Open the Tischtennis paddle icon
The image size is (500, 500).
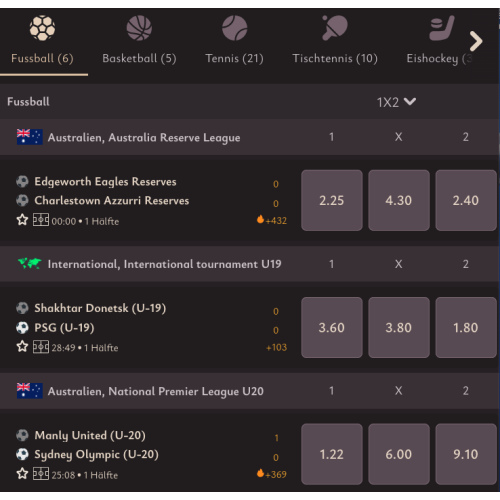[x=335, y=28]
